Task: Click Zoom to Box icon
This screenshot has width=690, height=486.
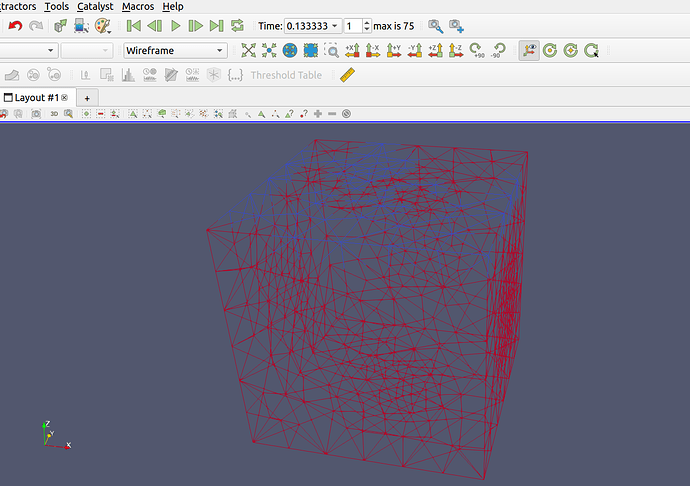Action: click(331, 50)
